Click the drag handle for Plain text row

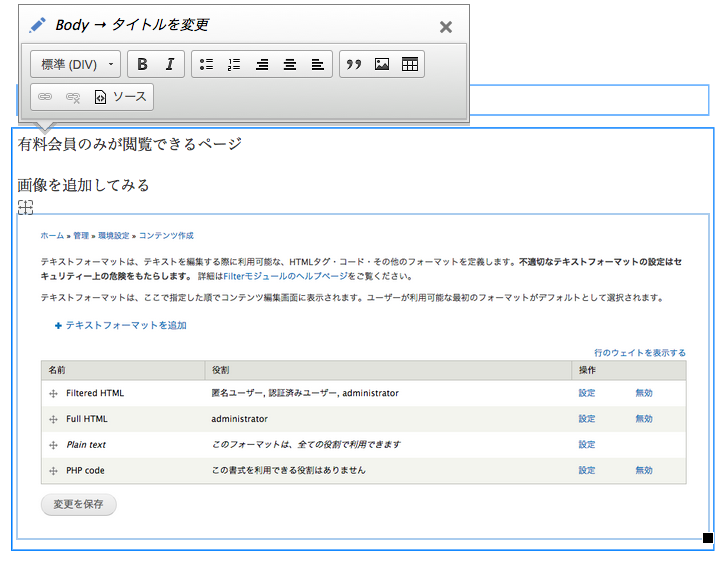click(x=53, y=445)
